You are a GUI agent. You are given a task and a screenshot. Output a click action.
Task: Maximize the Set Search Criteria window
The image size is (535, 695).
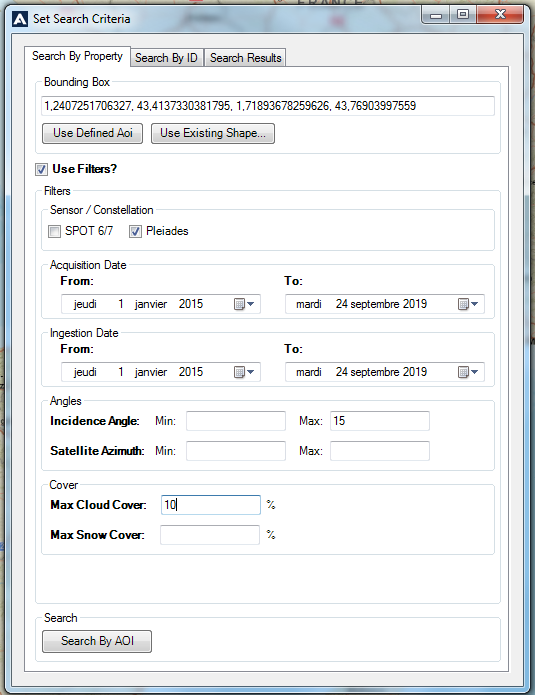(x=463, y=15)
